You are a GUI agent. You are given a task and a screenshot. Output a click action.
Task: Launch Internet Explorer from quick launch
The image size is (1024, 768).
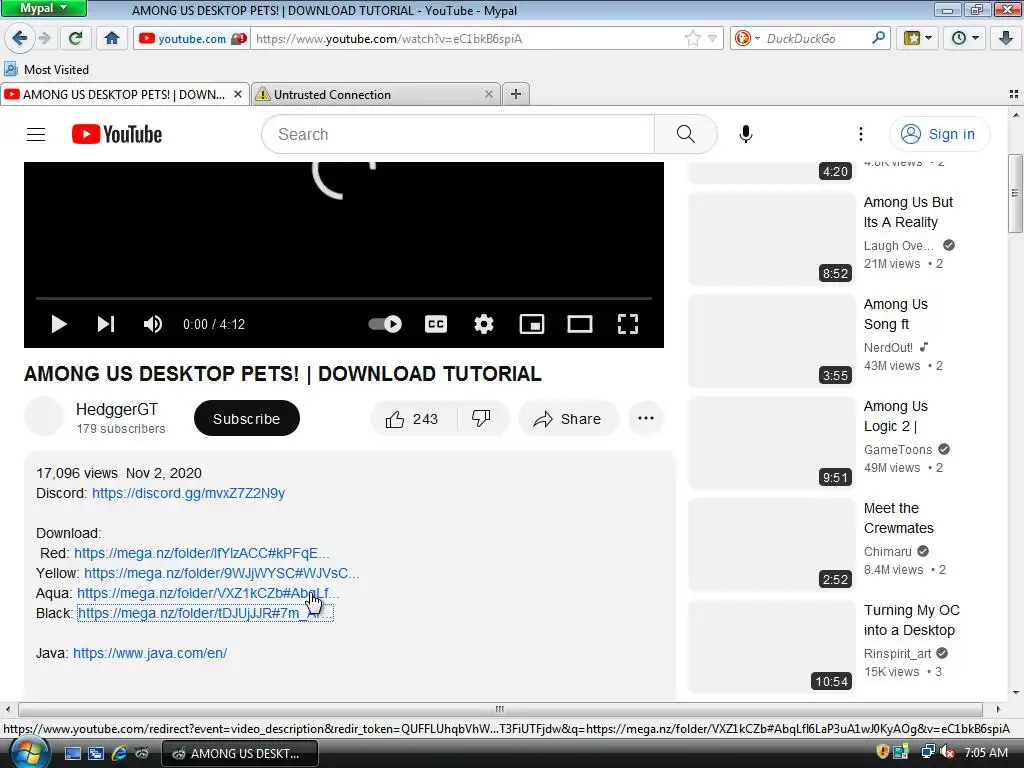point(119,753)
